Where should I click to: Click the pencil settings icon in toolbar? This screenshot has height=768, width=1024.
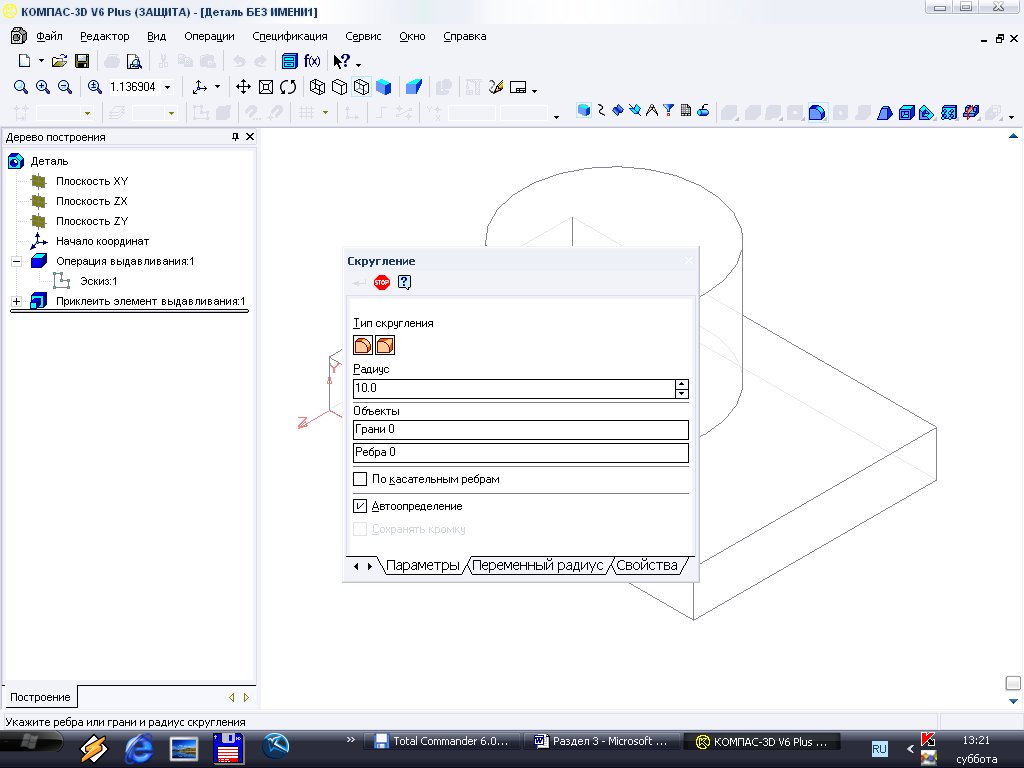(496, 87)
